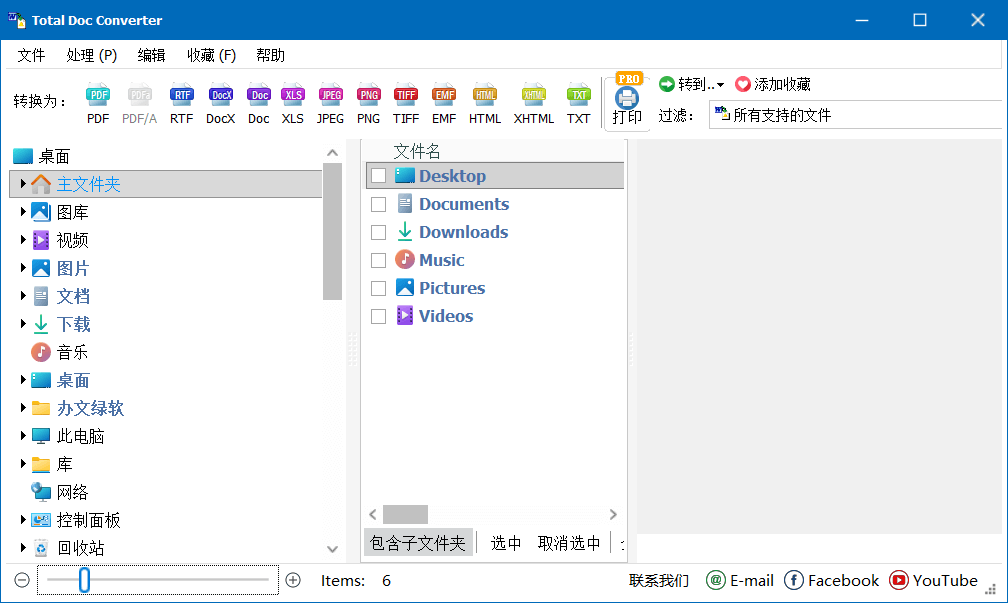This screenshot has width=1008, height=603.
Task: Select TXT as the output format
Action: (578, 100)
